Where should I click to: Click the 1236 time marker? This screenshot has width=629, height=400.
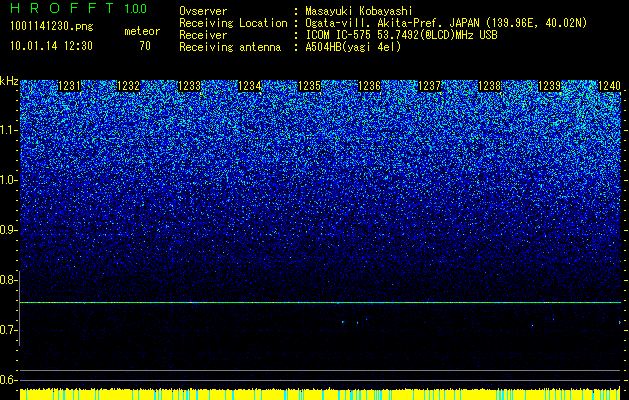(x=369, y=86)
